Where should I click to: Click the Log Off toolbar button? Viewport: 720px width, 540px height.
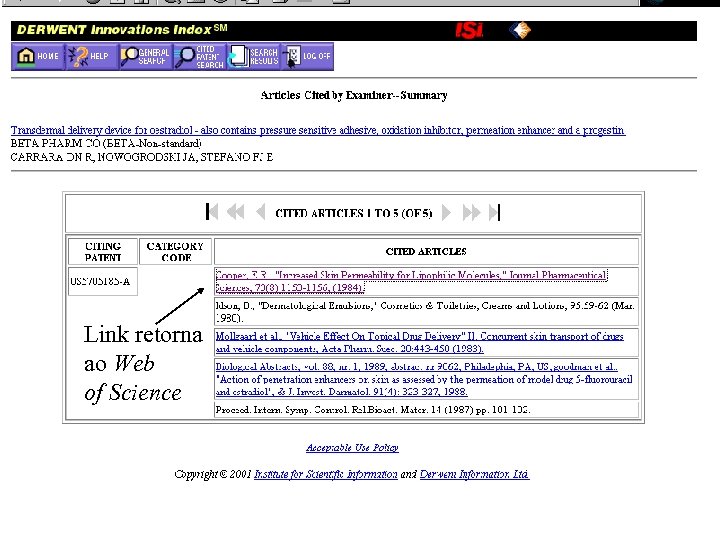point(307,56)
